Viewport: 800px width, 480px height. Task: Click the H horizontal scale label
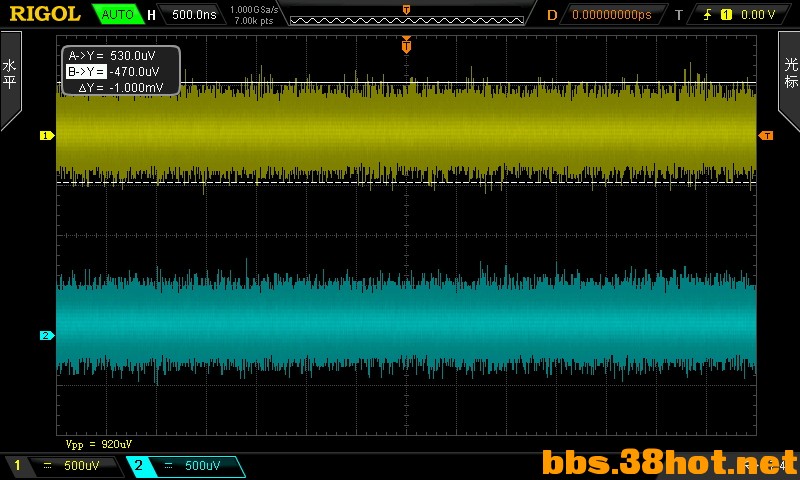[152, 15]
